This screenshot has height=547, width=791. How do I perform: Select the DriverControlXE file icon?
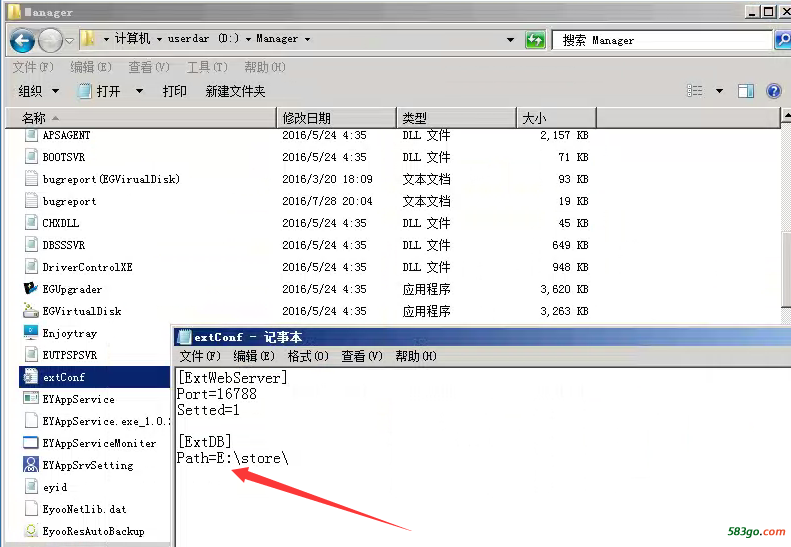[31, 266]
